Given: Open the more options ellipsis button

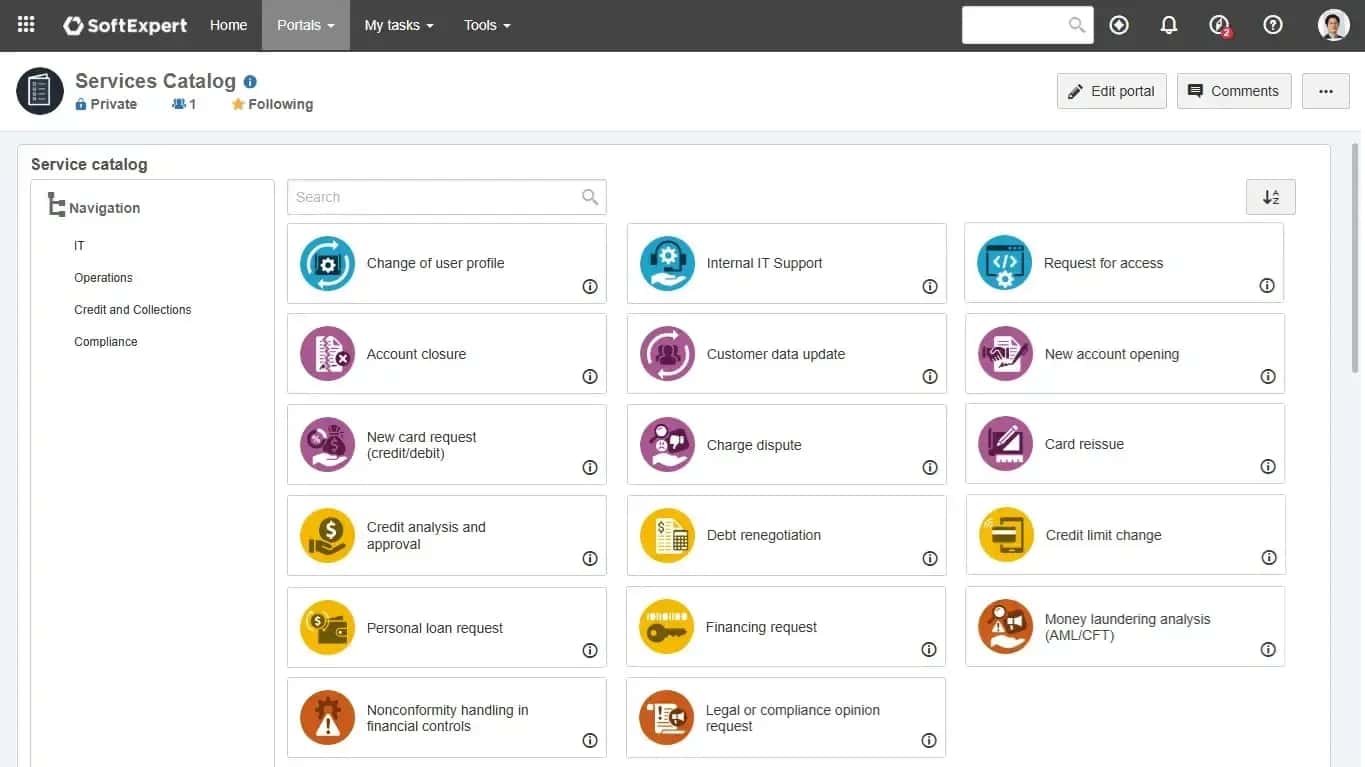Looking at the screenshot, I should click(1326, 91).
